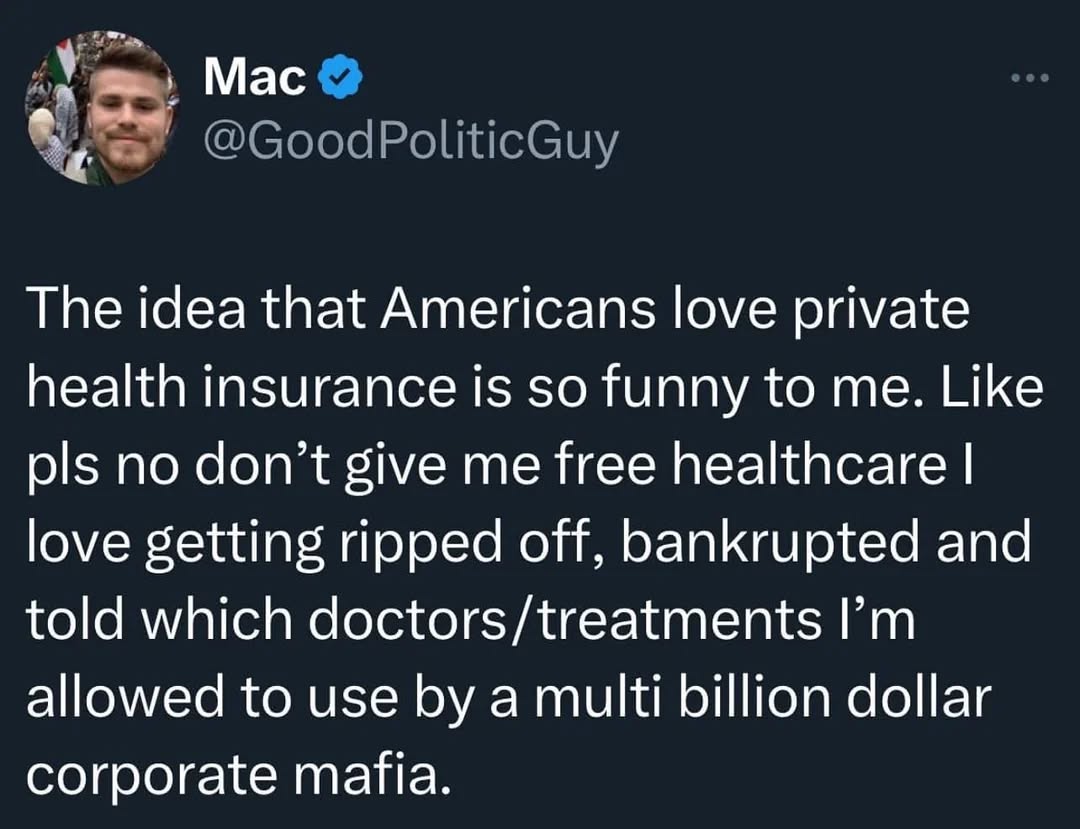Click the word "private" in the tweet
Viewport: 1080px width, 829px height.
(888, 311)
